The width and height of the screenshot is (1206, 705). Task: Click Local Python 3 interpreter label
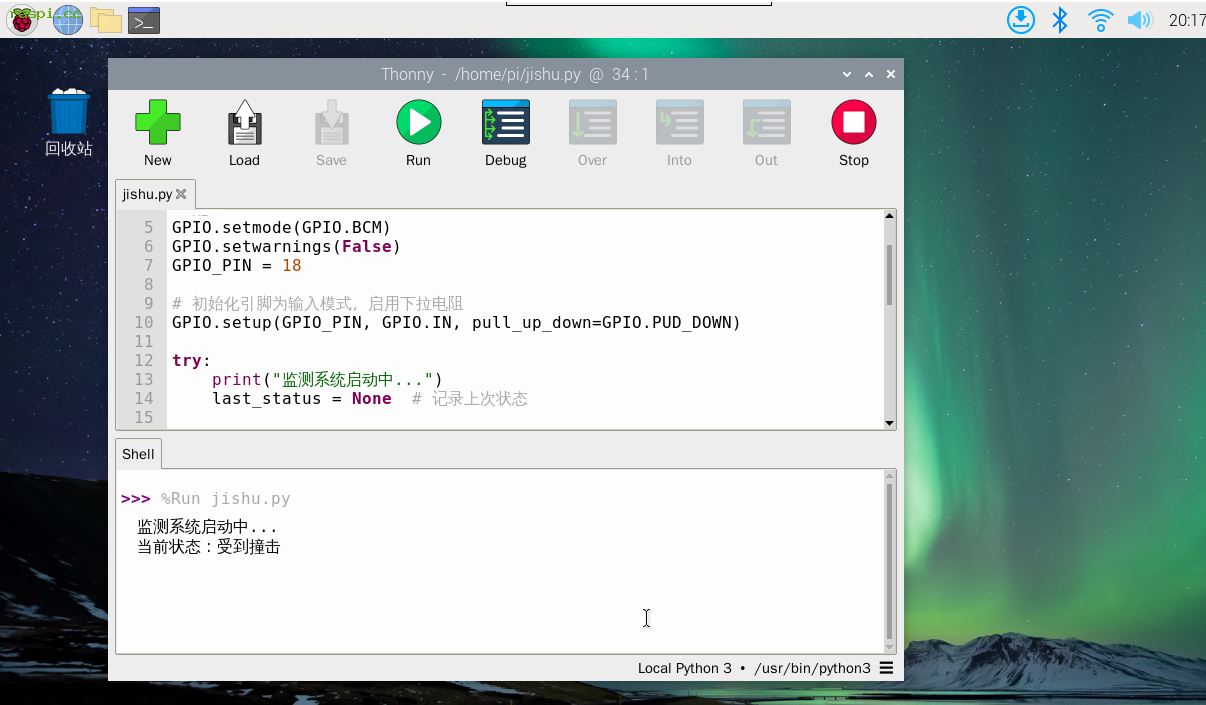tap(684, 668)
